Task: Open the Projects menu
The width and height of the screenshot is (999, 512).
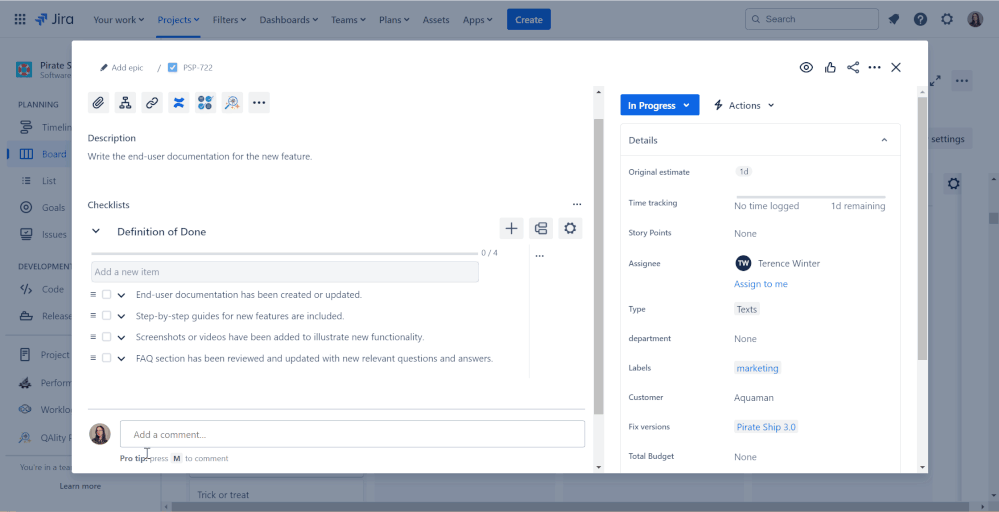Action: coord(178,20)
